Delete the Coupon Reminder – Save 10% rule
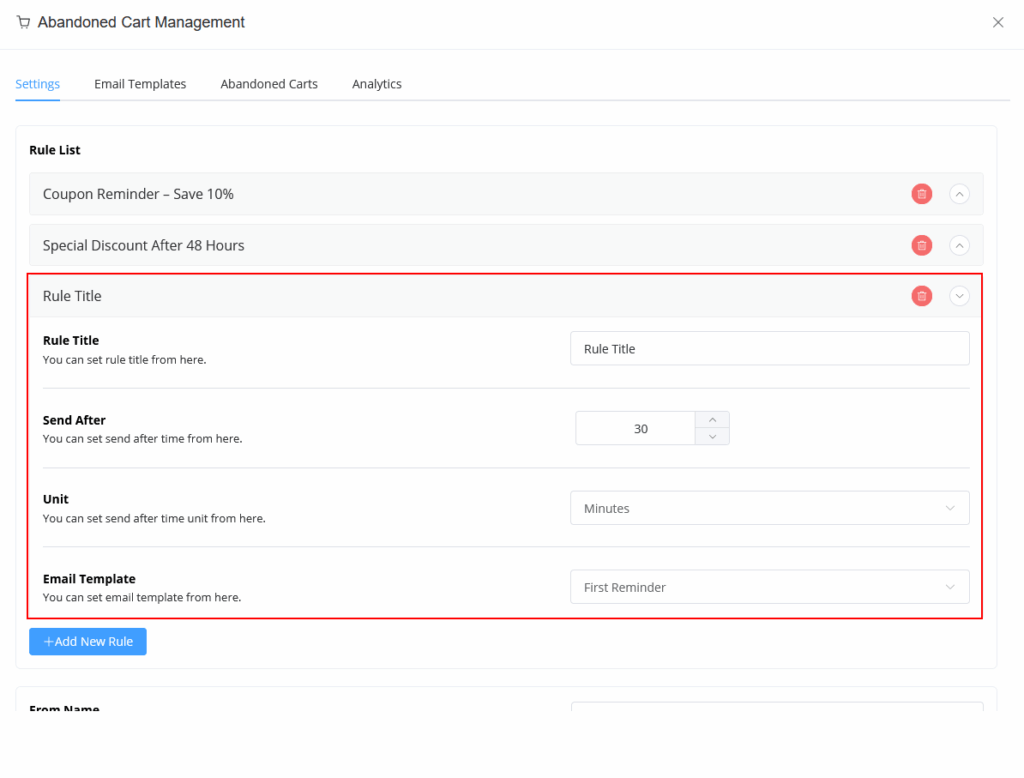Screen dimensions: 1024x778 921,194
